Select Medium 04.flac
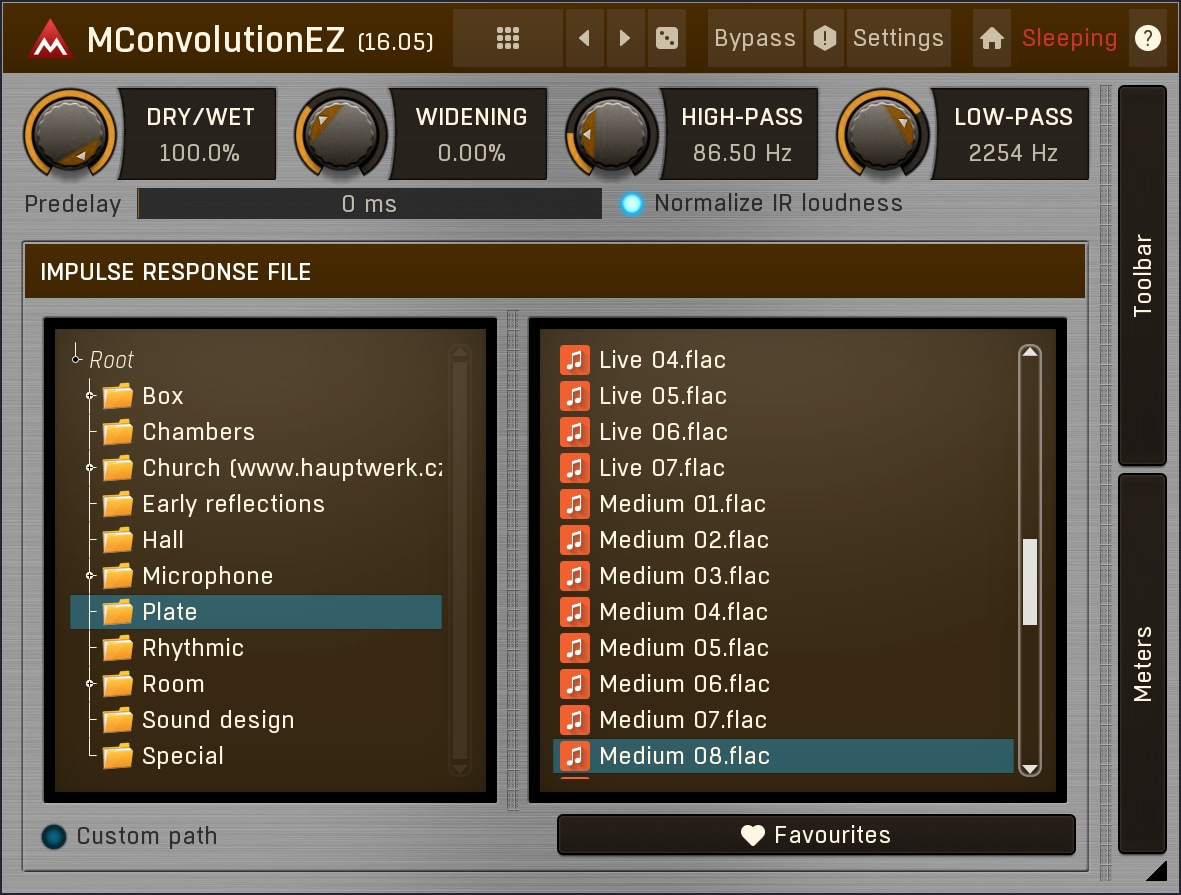 tap(783, 612)
